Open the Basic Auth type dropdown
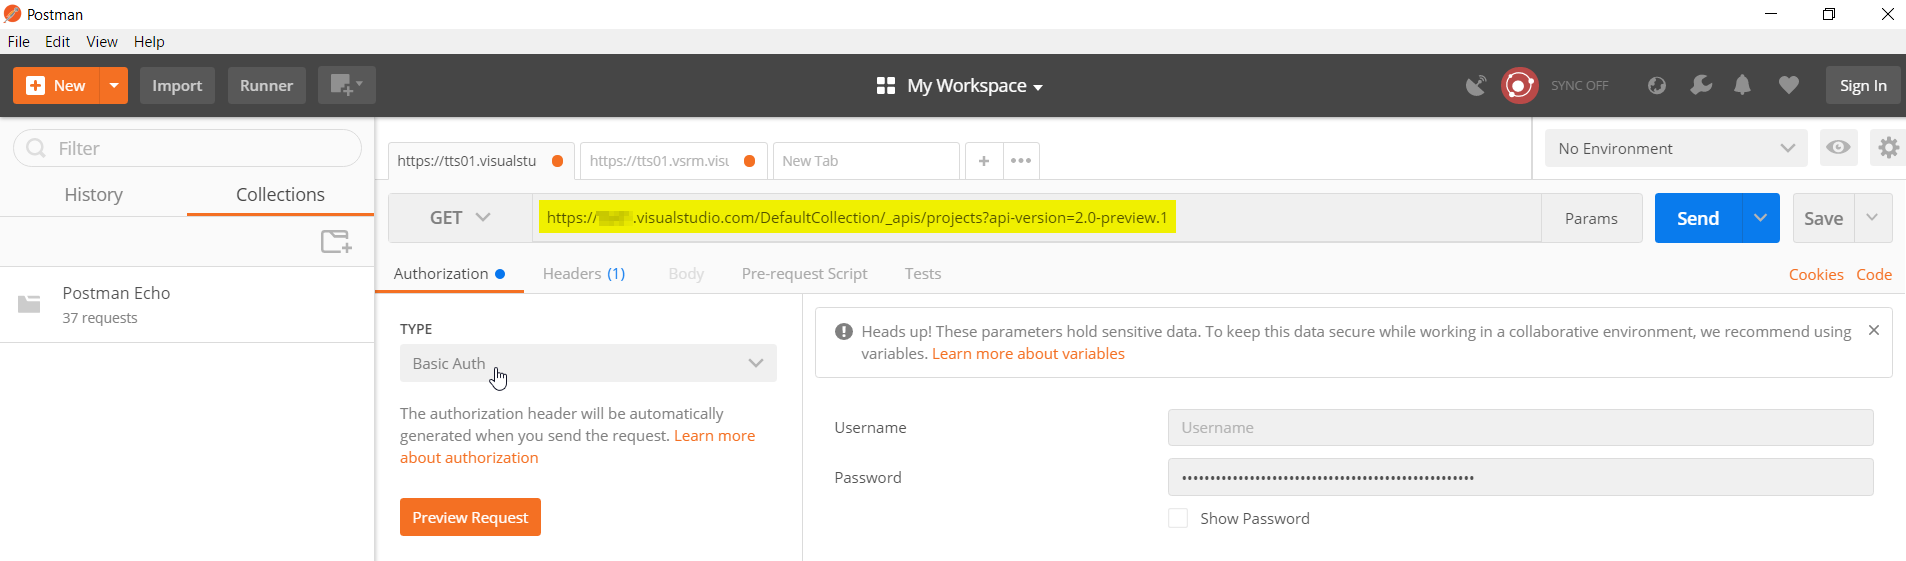The width and height of the screenshot is (1906, 561). tap(588, 363)
